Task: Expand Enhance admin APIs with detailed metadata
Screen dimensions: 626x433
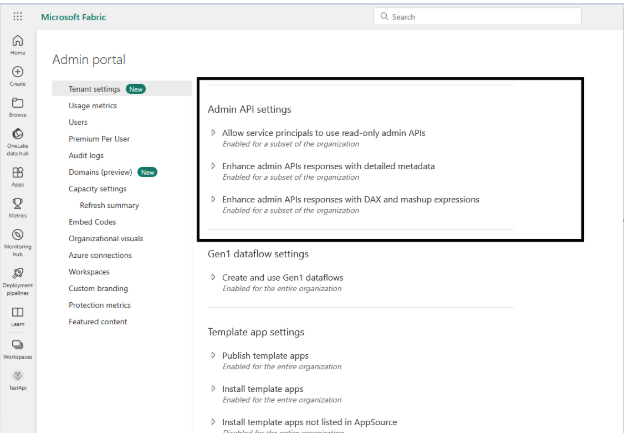Action: pyautogui.click(x=213, y=166)
